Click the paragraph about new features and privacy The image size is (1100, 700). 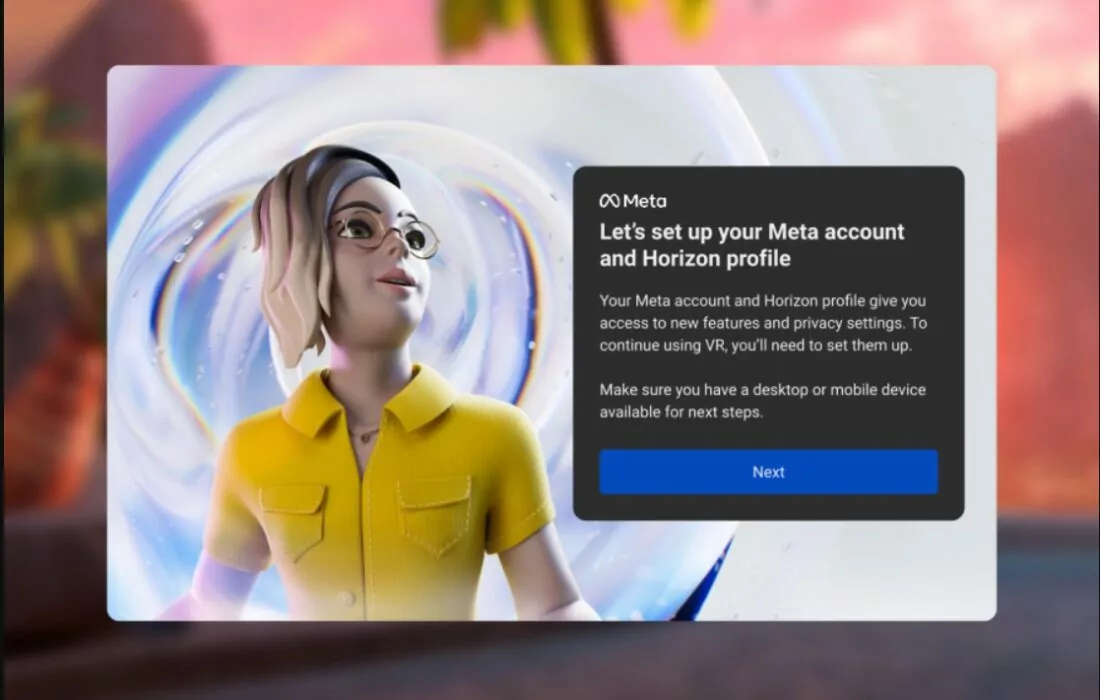tap(764, 323)
